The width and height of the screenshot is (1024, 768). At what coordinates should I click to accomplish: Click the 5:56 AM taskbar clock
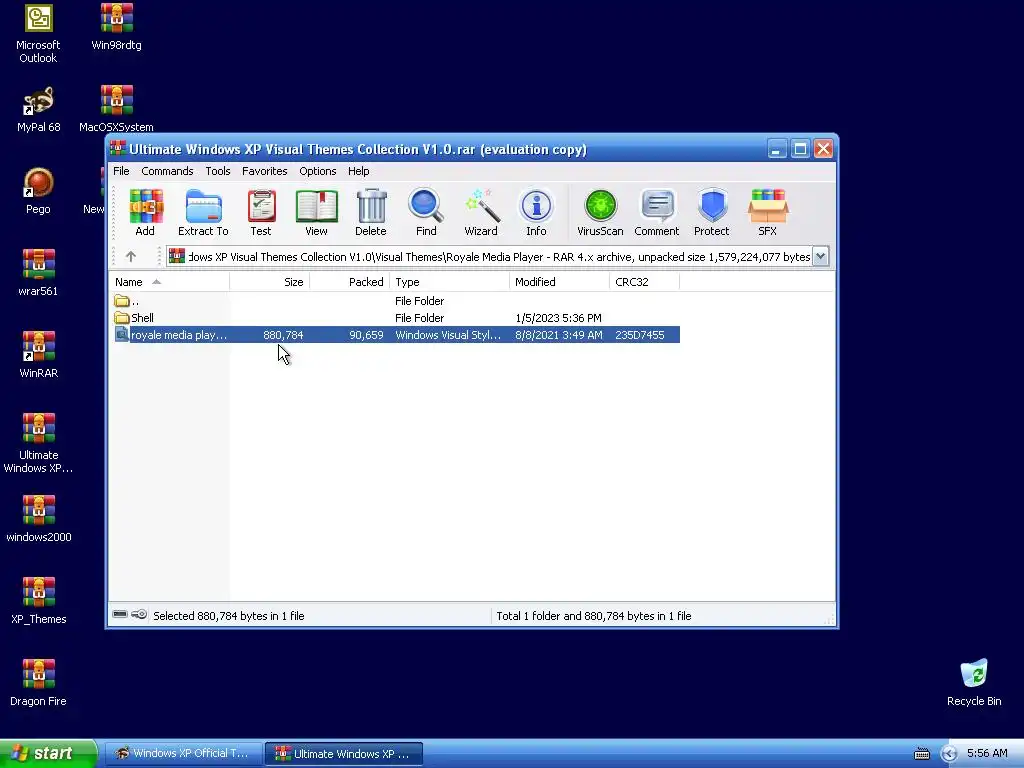coord(987,753)
